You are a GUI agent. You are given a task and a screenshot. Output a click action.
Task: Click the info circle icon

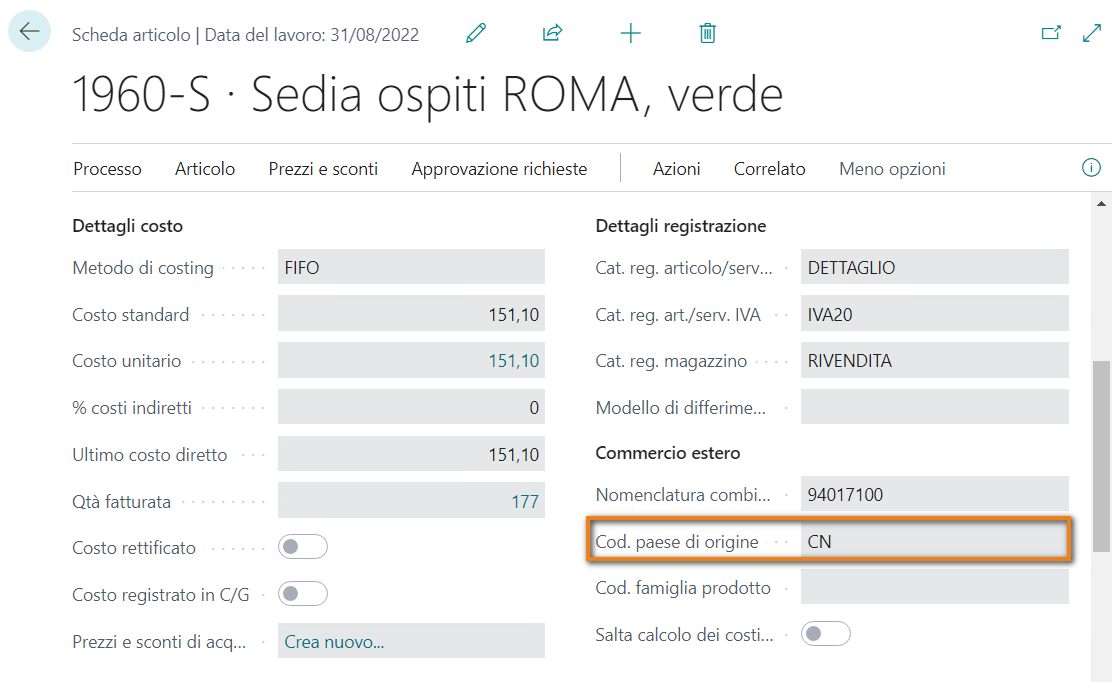pyautogui.click(x=1091, y=168)
